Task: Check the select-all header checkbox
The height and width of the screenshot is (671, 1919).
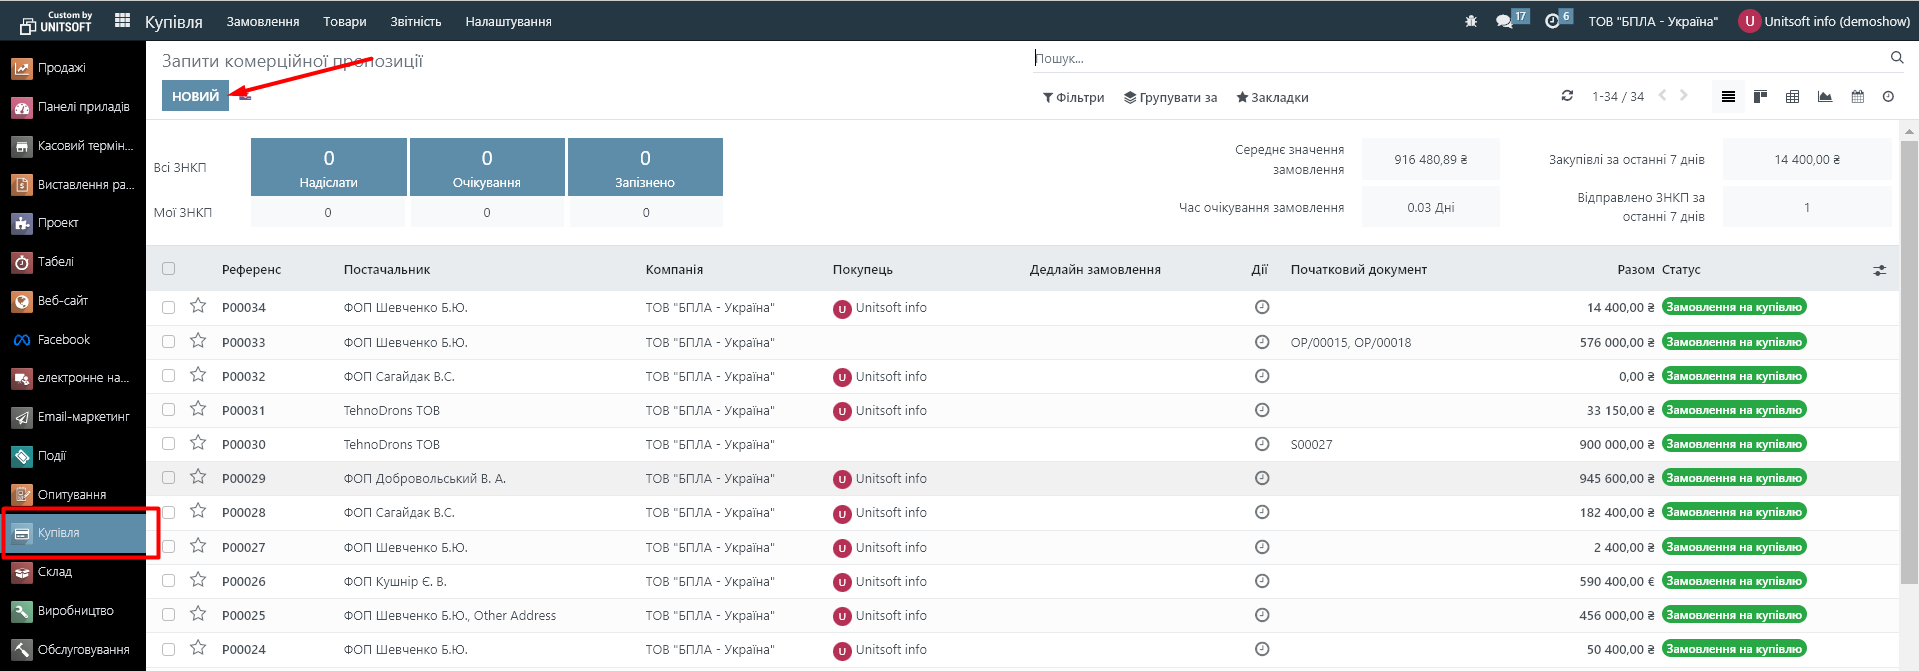Action: 168,269
